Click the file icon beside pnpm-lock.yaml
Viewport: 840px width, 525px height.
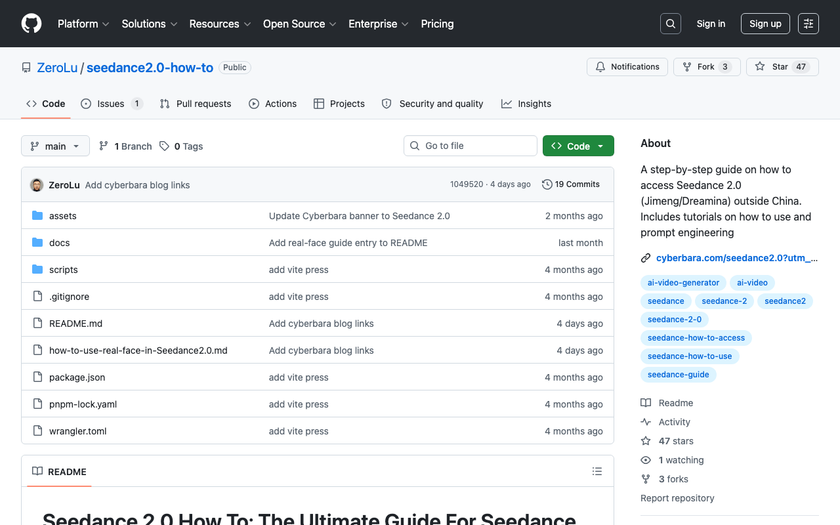(37, 403)
